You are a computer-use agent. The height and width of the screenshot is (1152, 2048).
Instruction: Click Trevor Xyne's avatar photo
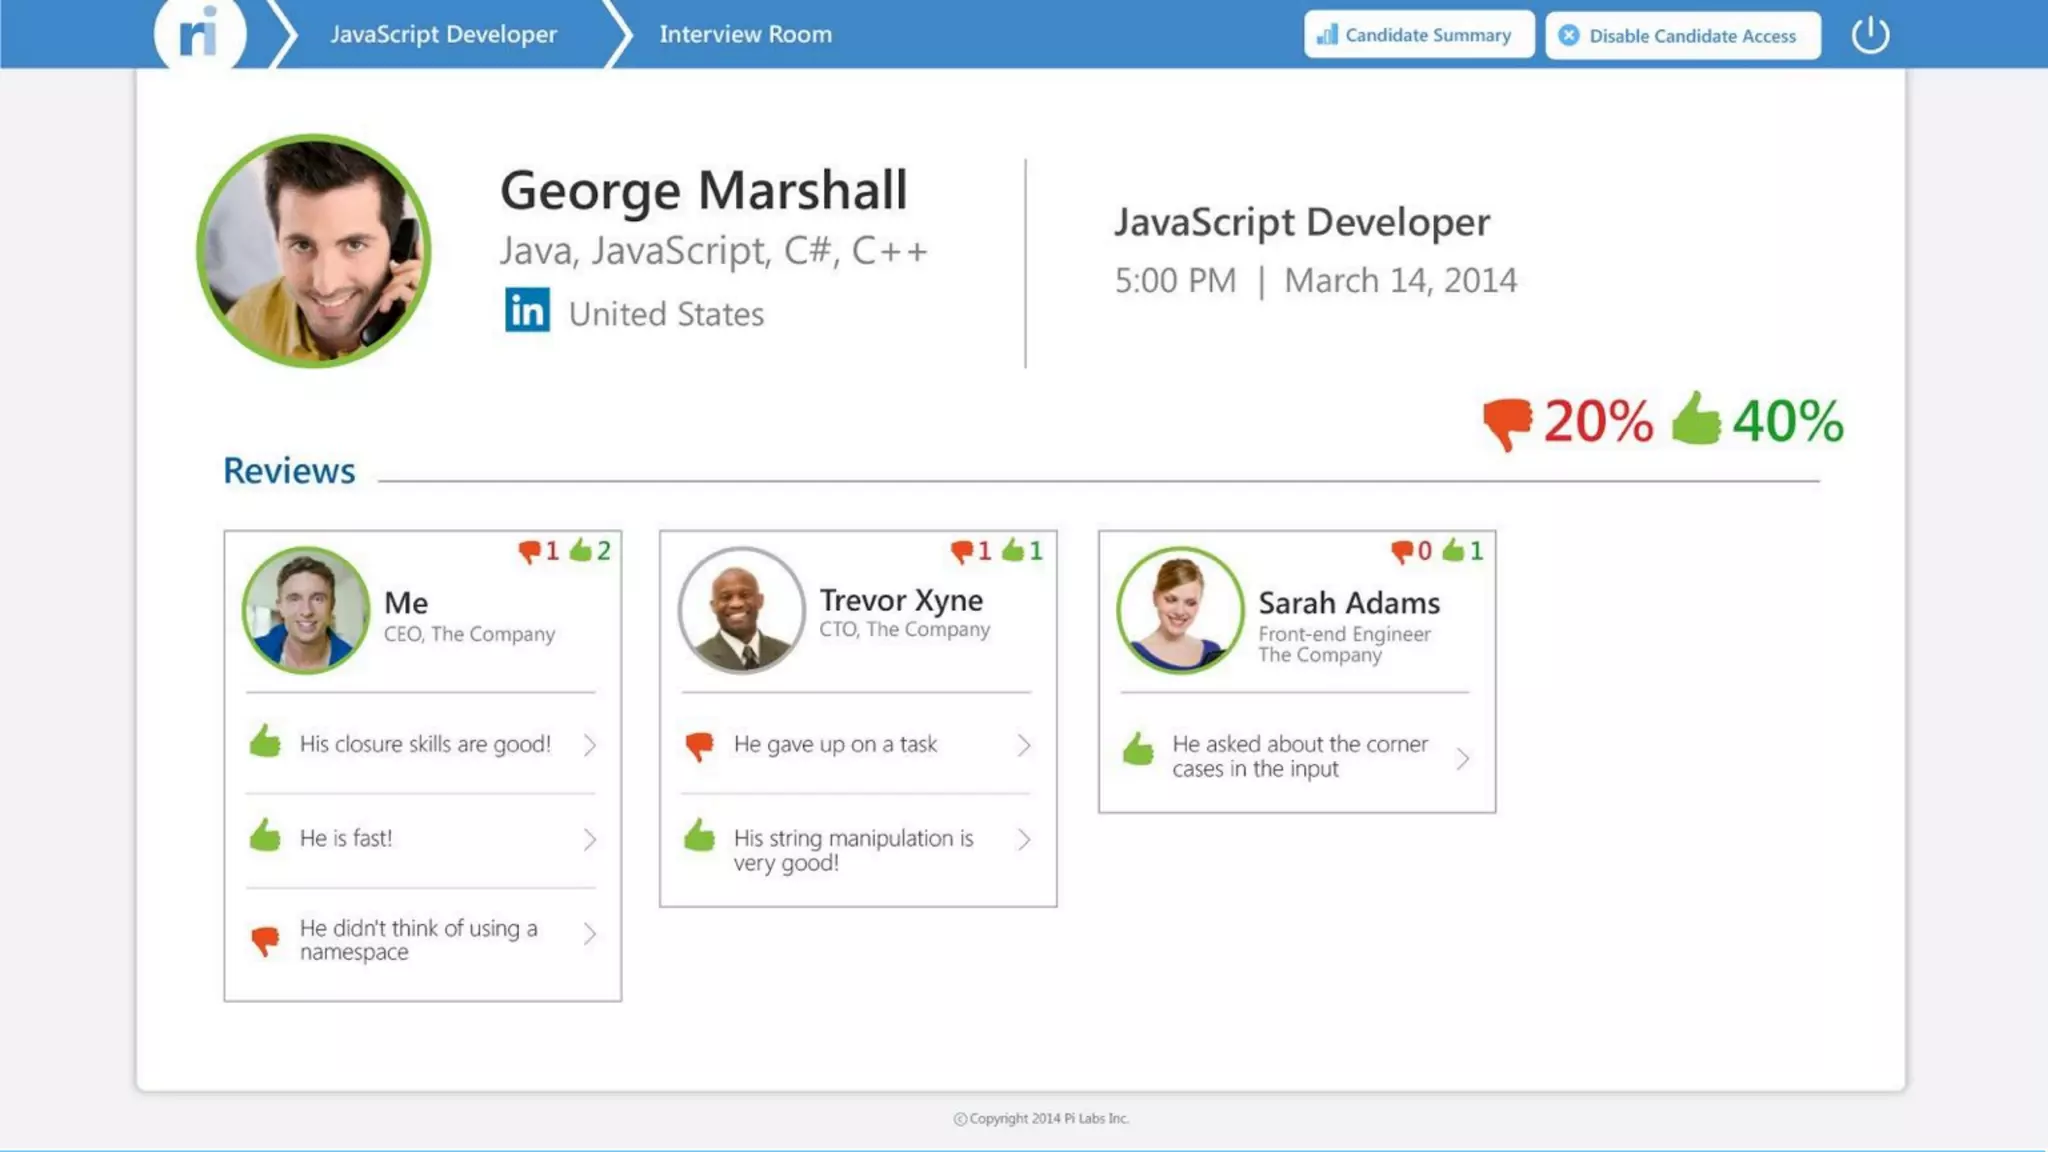[x=741, y=610]
